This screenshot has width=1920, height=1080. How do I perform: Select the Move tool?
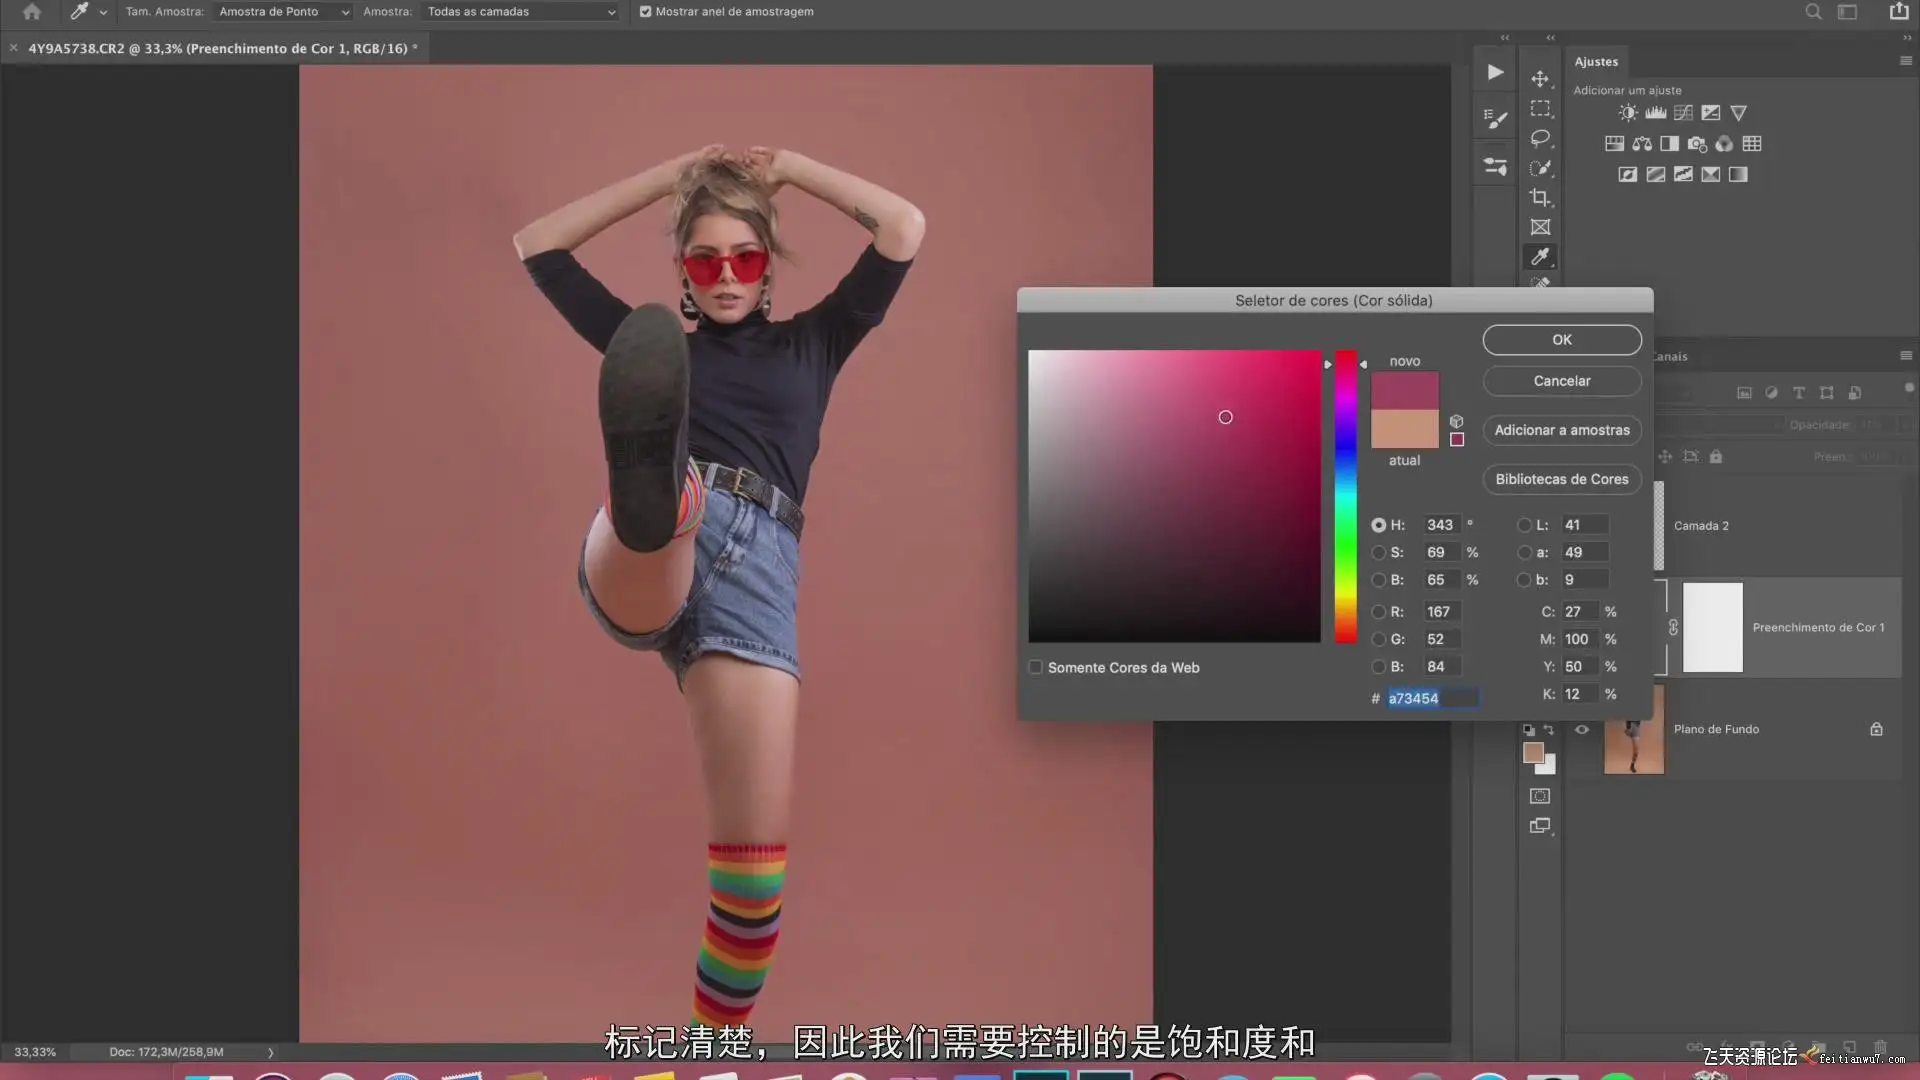coord(1540,79)
